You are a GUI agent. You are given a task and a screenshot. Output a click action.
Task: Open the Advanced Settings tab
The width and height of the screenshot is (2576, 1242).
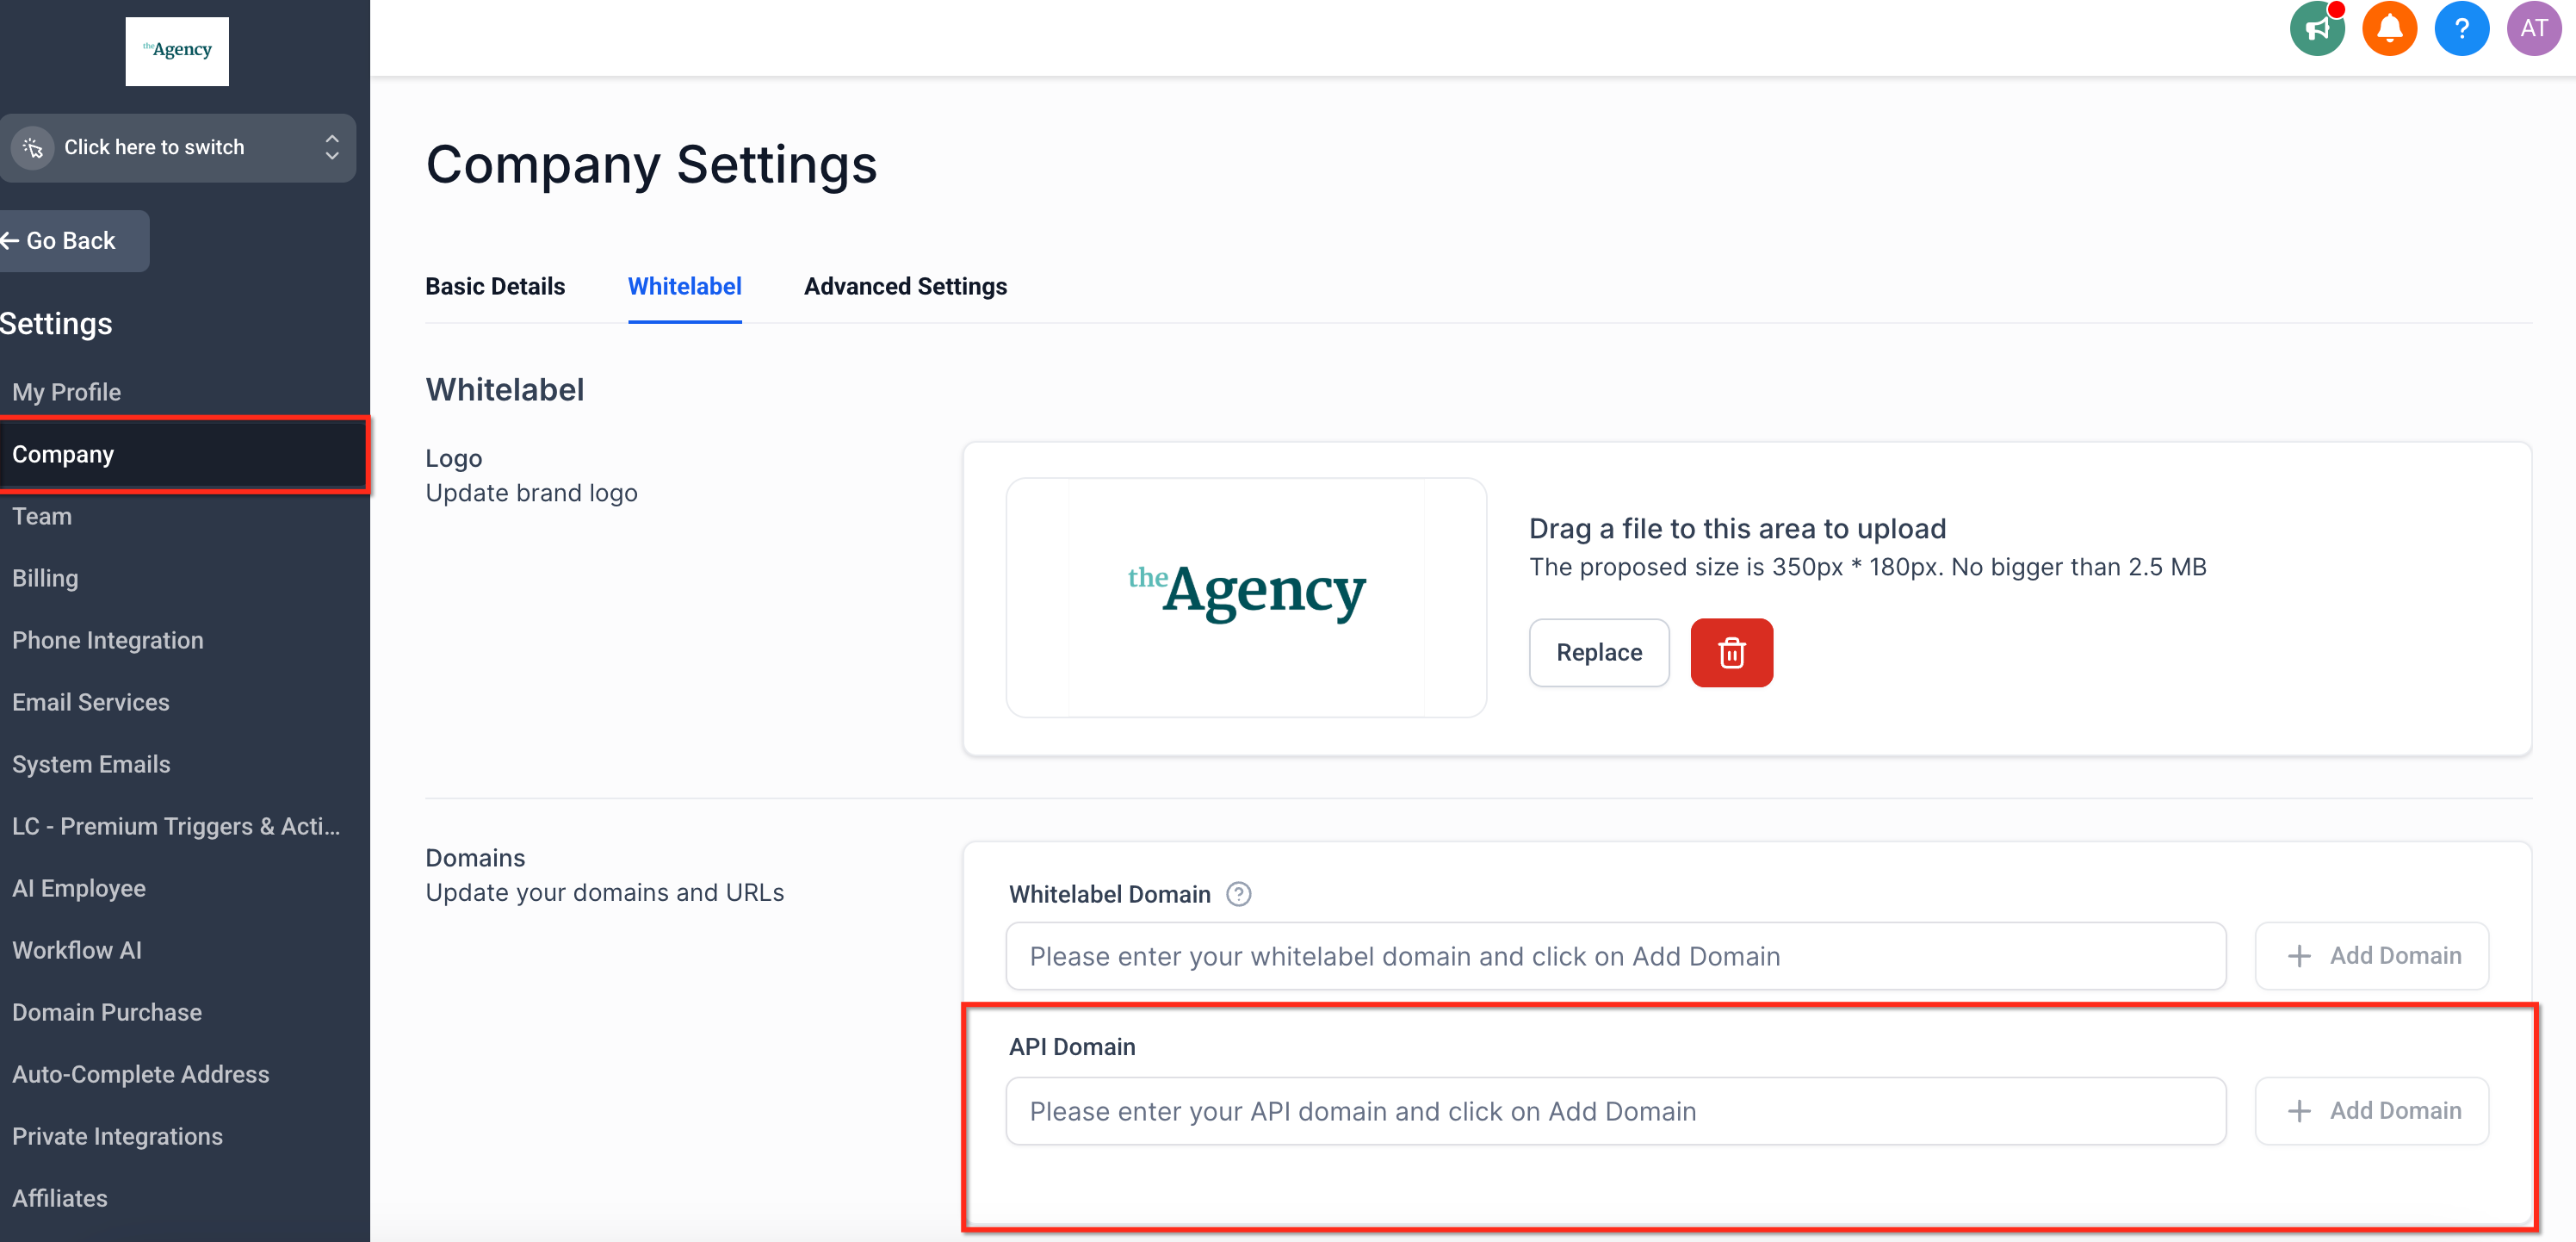(x=905, y=286)
